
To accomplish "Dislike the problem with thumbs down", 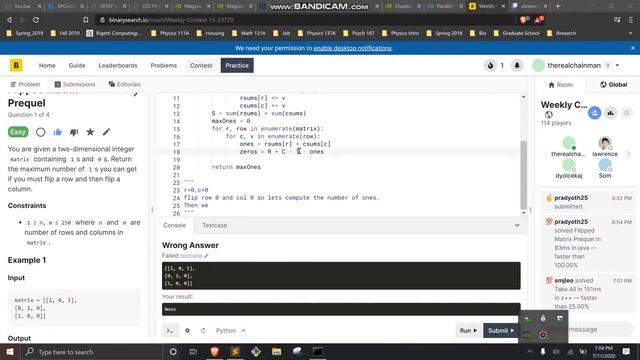I will point(74,132).
